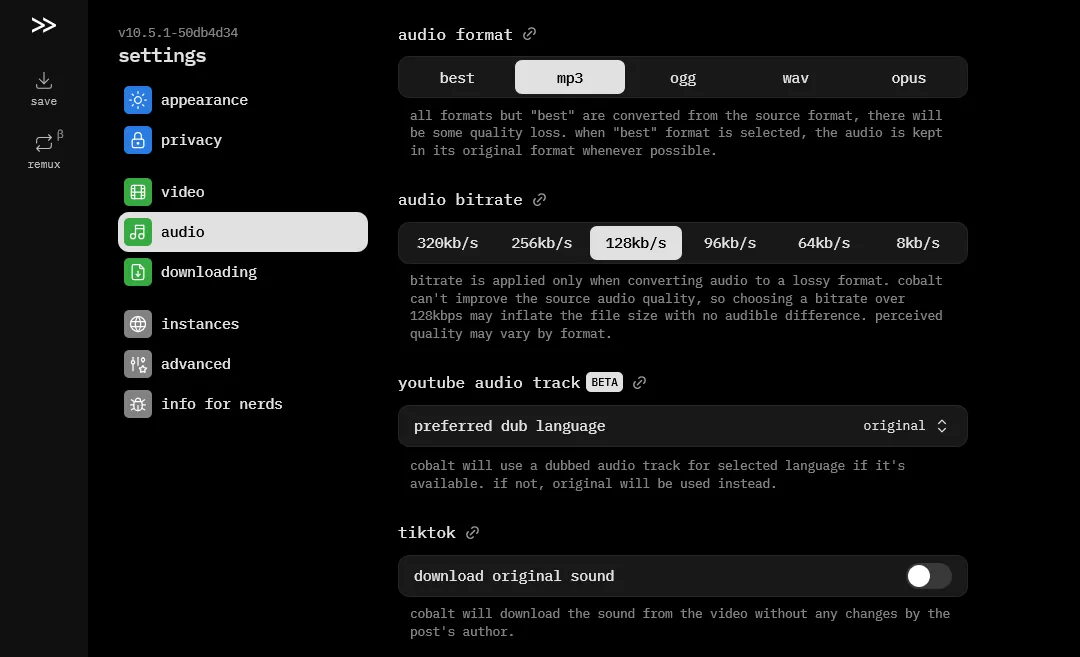Screen dimensions: 1080x657
Task: Click the downloading file icon
Action: pos(138,272)
